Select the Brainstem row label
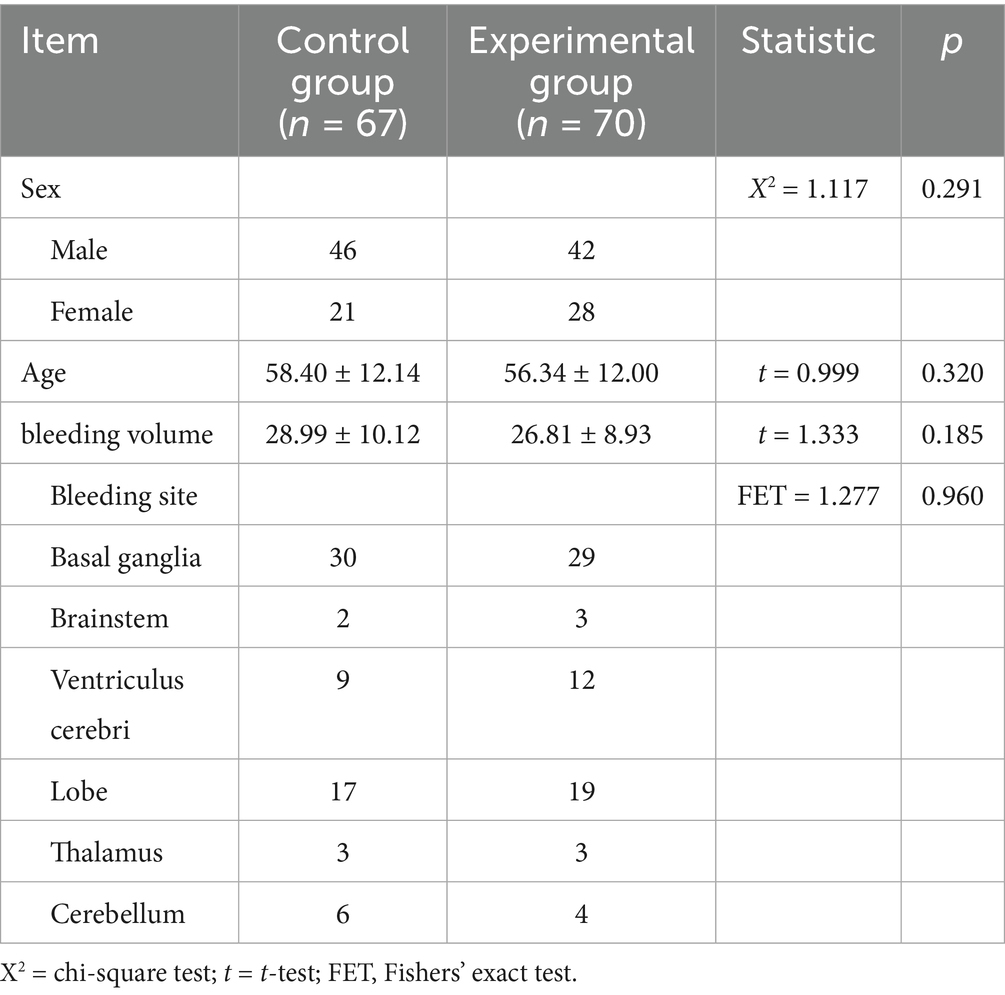 coord(109,618)
